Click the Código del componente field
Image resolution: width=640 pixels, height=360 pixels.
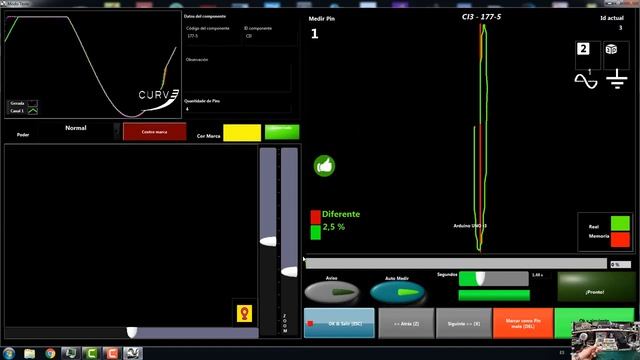(212, 36)
